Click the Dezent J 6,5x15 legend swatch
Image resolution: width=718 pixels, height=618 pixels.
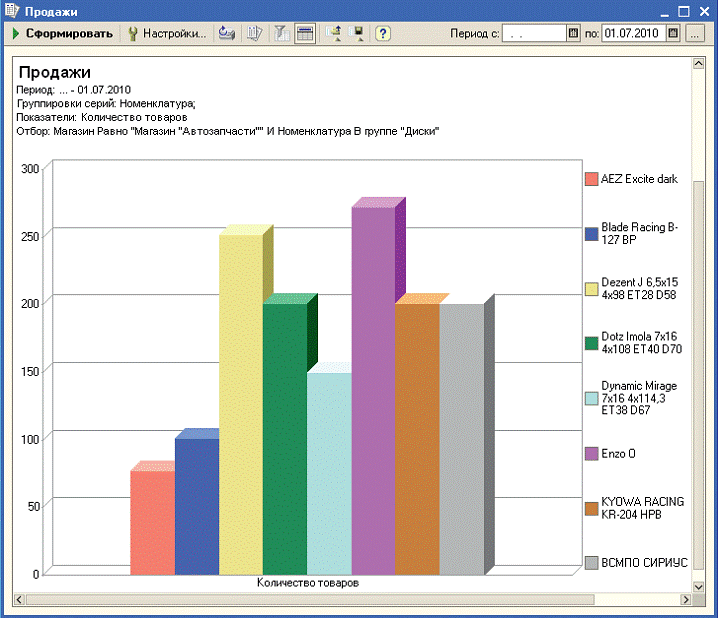point(592,289)
